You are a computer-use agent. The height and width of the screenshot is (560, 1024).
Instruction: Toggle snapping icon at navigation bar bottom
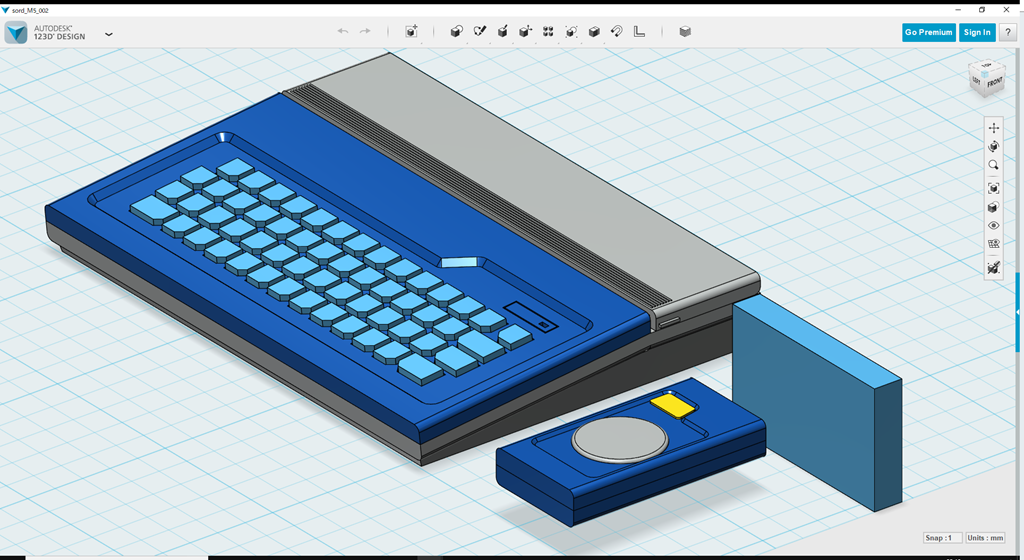[993, 268]
